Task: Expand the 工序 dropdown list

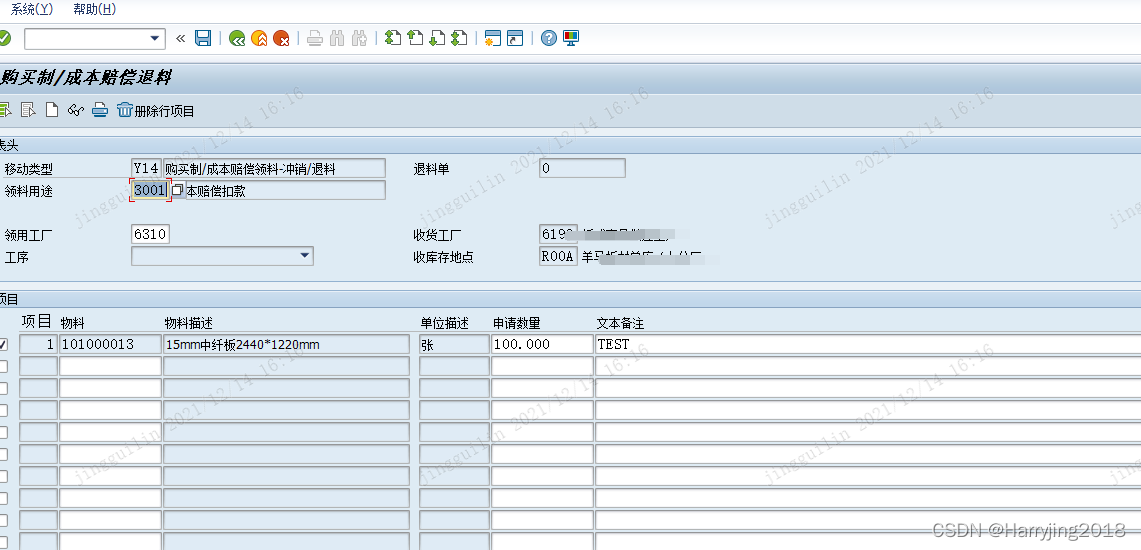Action: 304,255
